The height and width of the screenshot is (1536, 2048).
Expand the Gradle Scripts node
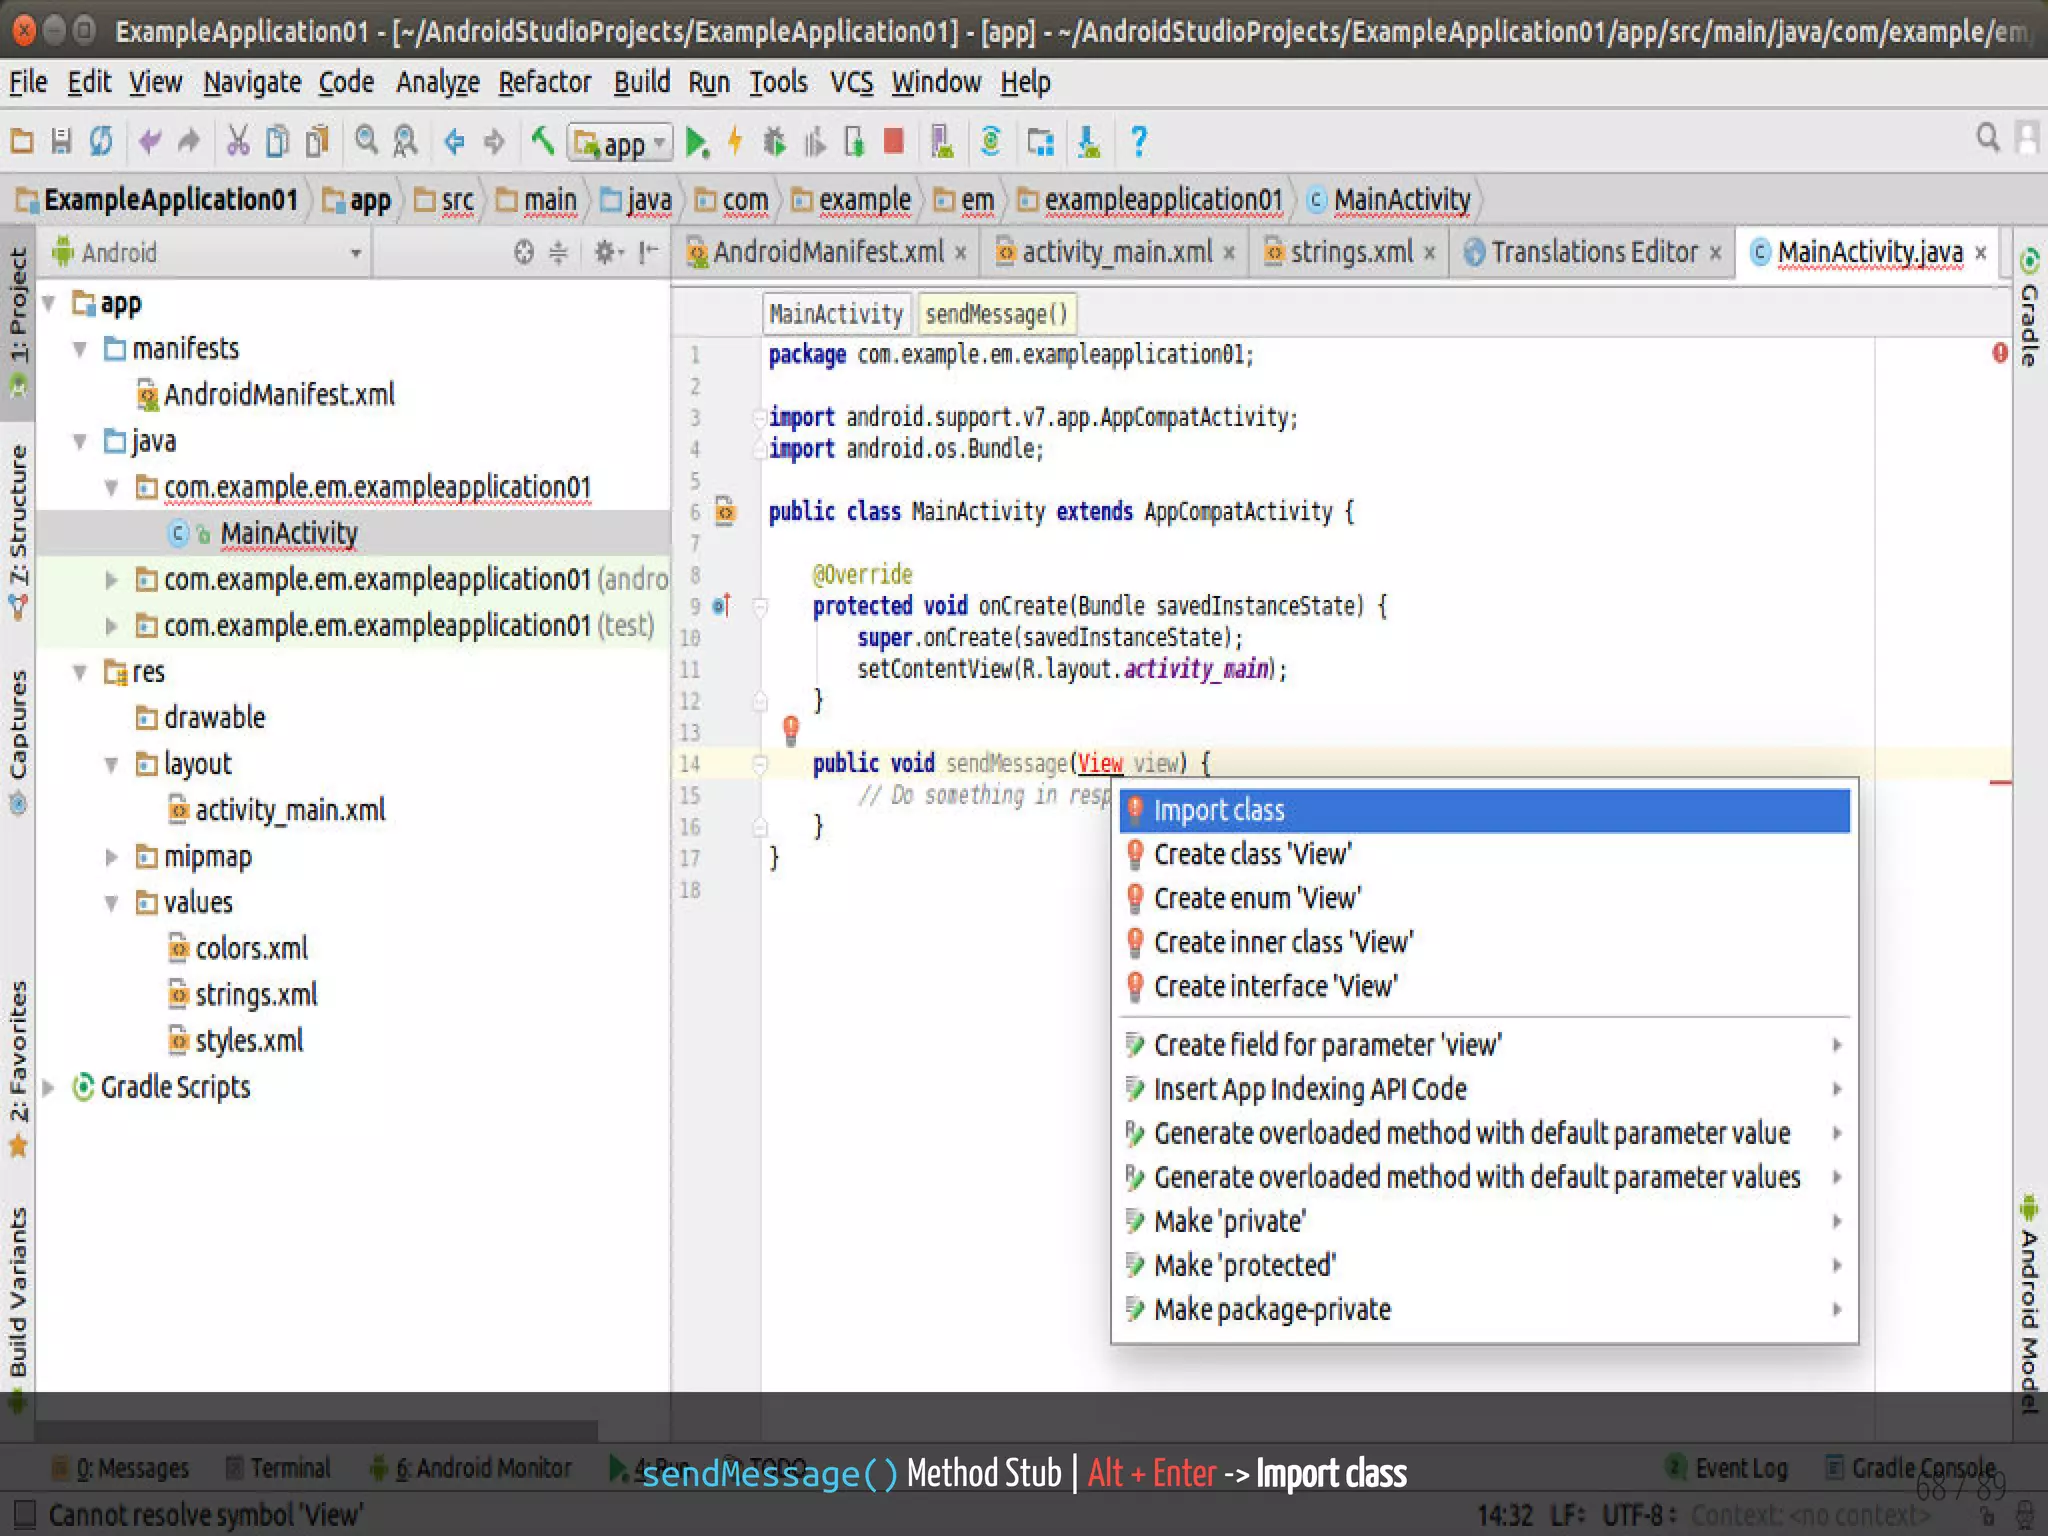pos(48,1087)
